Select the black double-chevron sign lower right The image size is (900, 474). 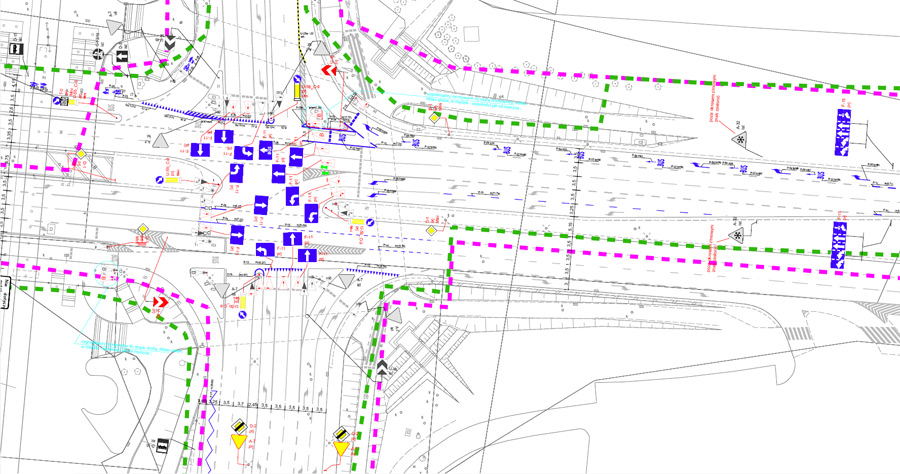(381, 369)
